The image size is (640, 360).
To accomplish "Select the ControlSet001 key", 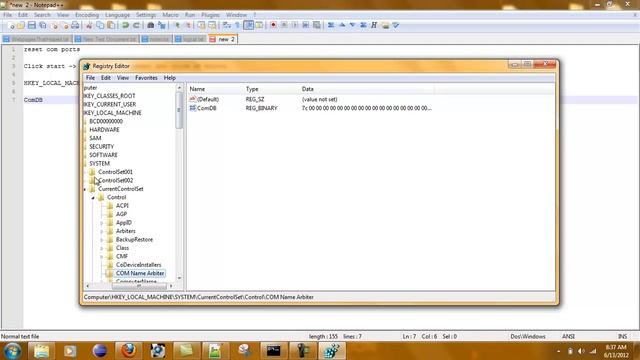I will click(x=115, y=172).
